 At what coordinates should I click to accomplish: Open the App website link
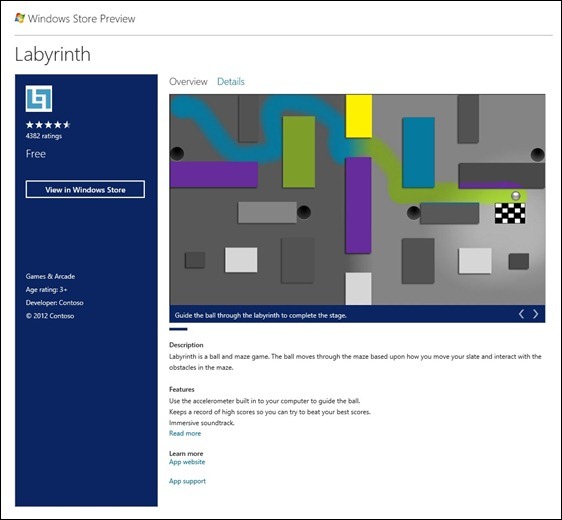coord(187,462)
